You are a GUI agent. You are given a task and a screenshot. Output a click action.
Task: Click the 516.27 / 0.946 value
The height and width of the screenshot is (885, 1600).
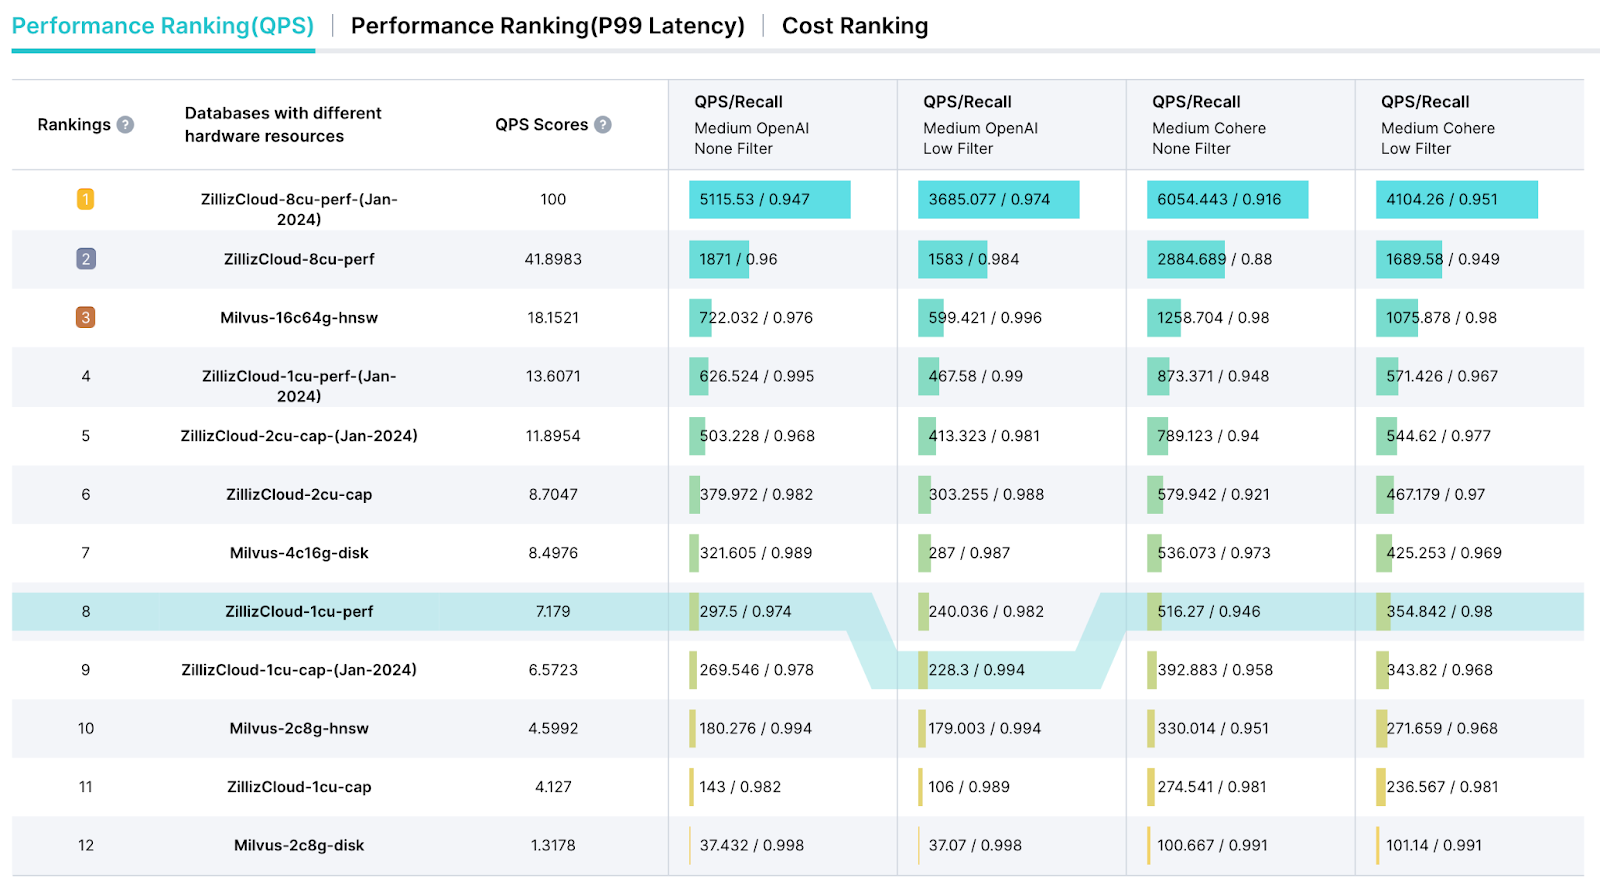pos(1209,611)
